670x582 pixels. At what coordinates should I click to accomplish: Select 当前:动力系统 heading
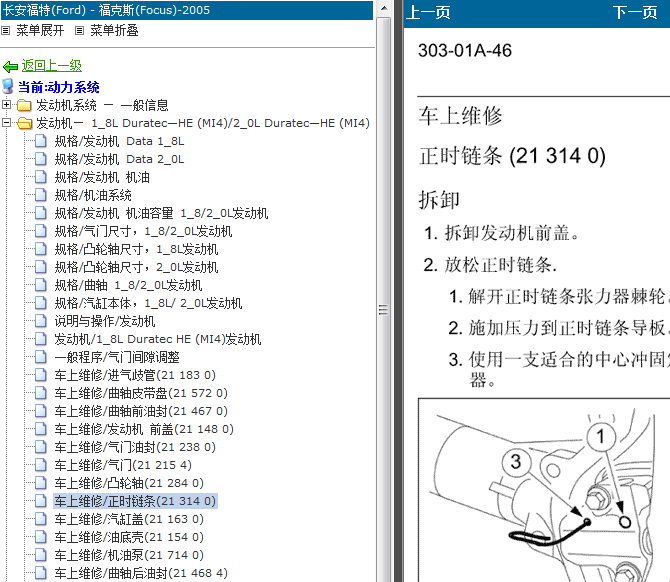(x=59, y=87)
